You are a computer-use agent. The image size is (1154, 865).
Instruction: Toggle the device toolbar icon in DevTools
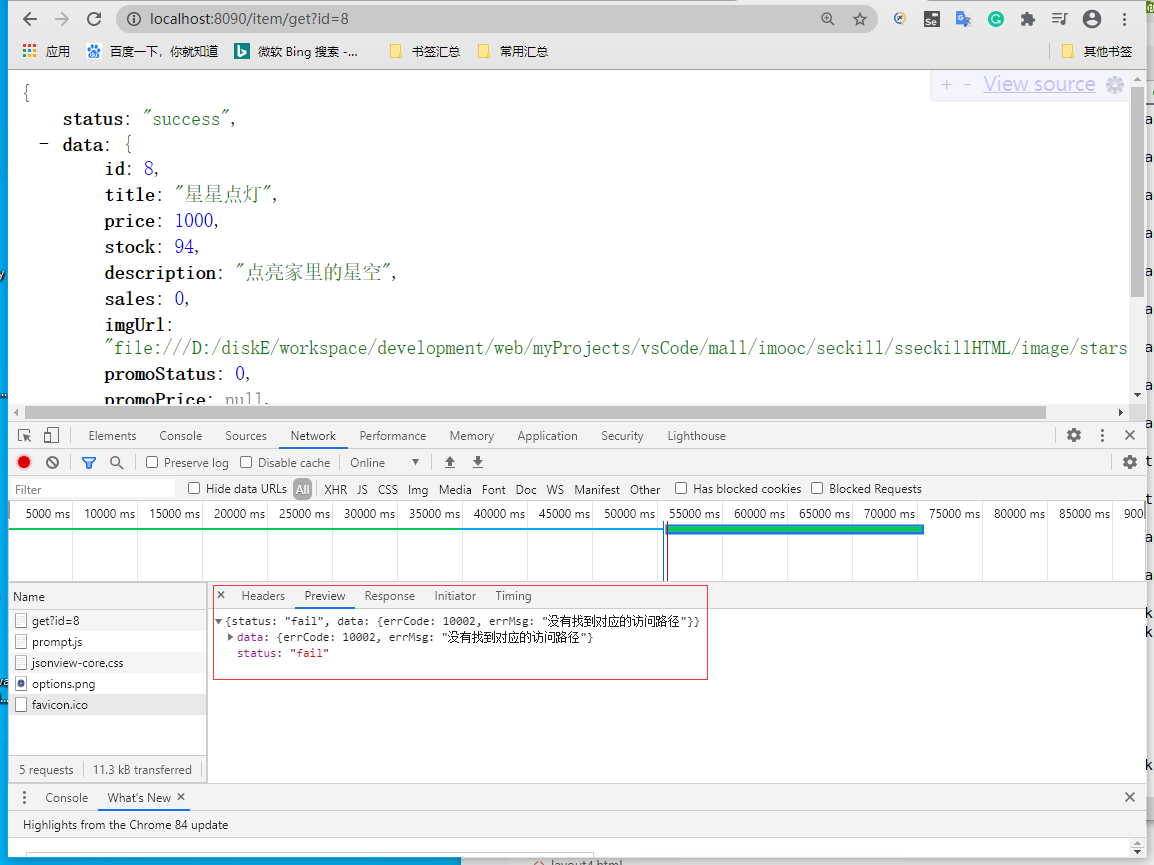51,436
